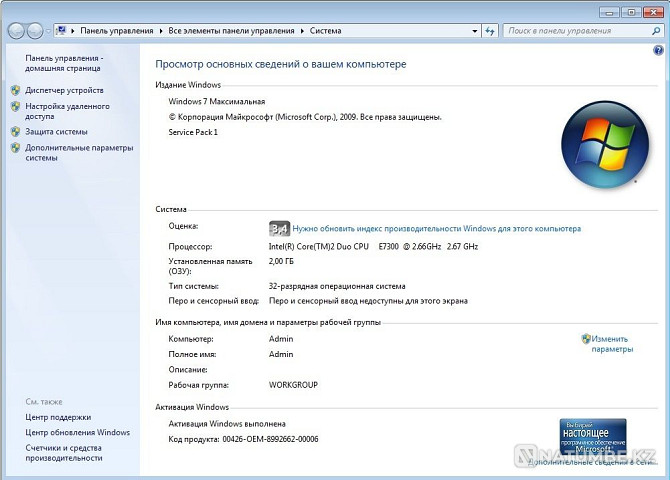
Task: Click the Refresh button in address bar
Action: (x=490, y=31)
